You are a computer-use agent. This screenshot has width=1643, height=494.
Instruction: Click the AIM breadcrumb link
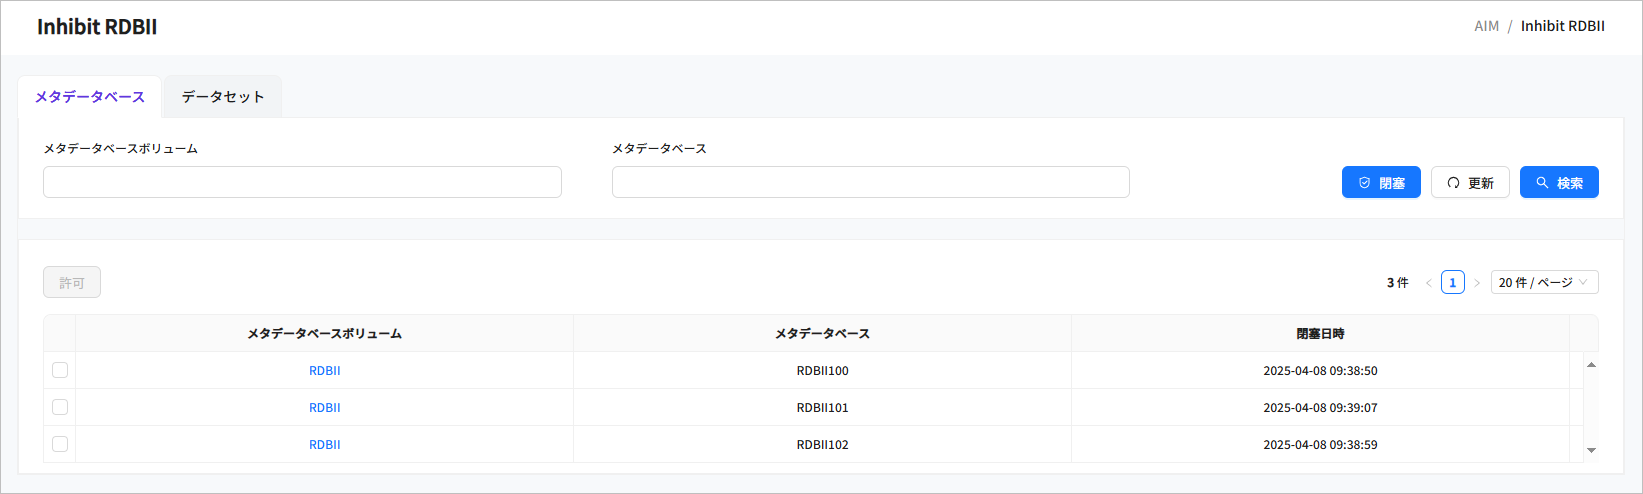point(1486,26)
